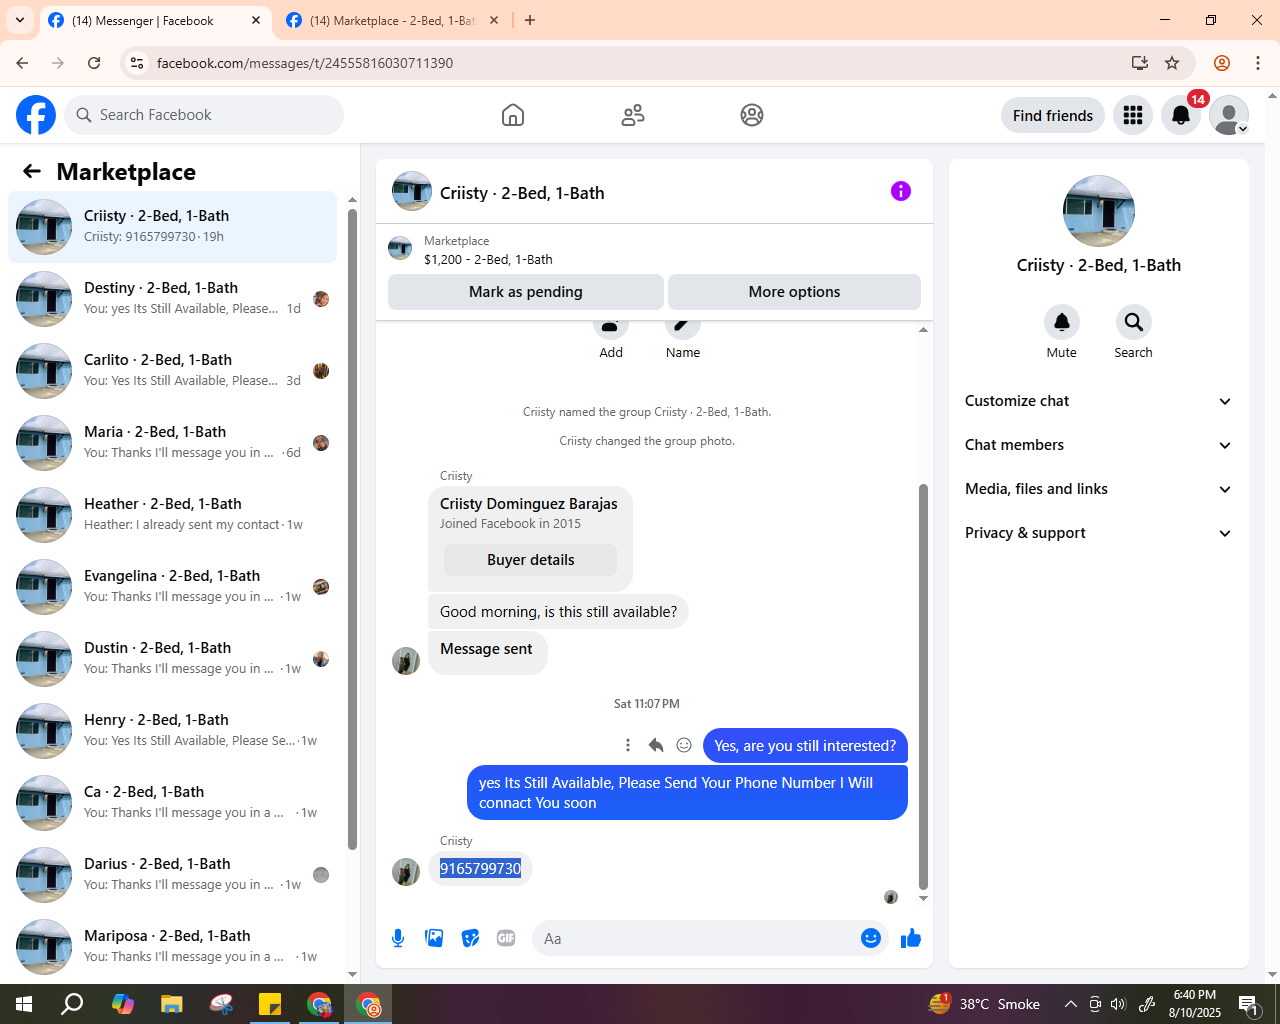Search in conversation using magnifier icon
Viewport: 1280px width, 1024px height.
(x=1133, y=322)
